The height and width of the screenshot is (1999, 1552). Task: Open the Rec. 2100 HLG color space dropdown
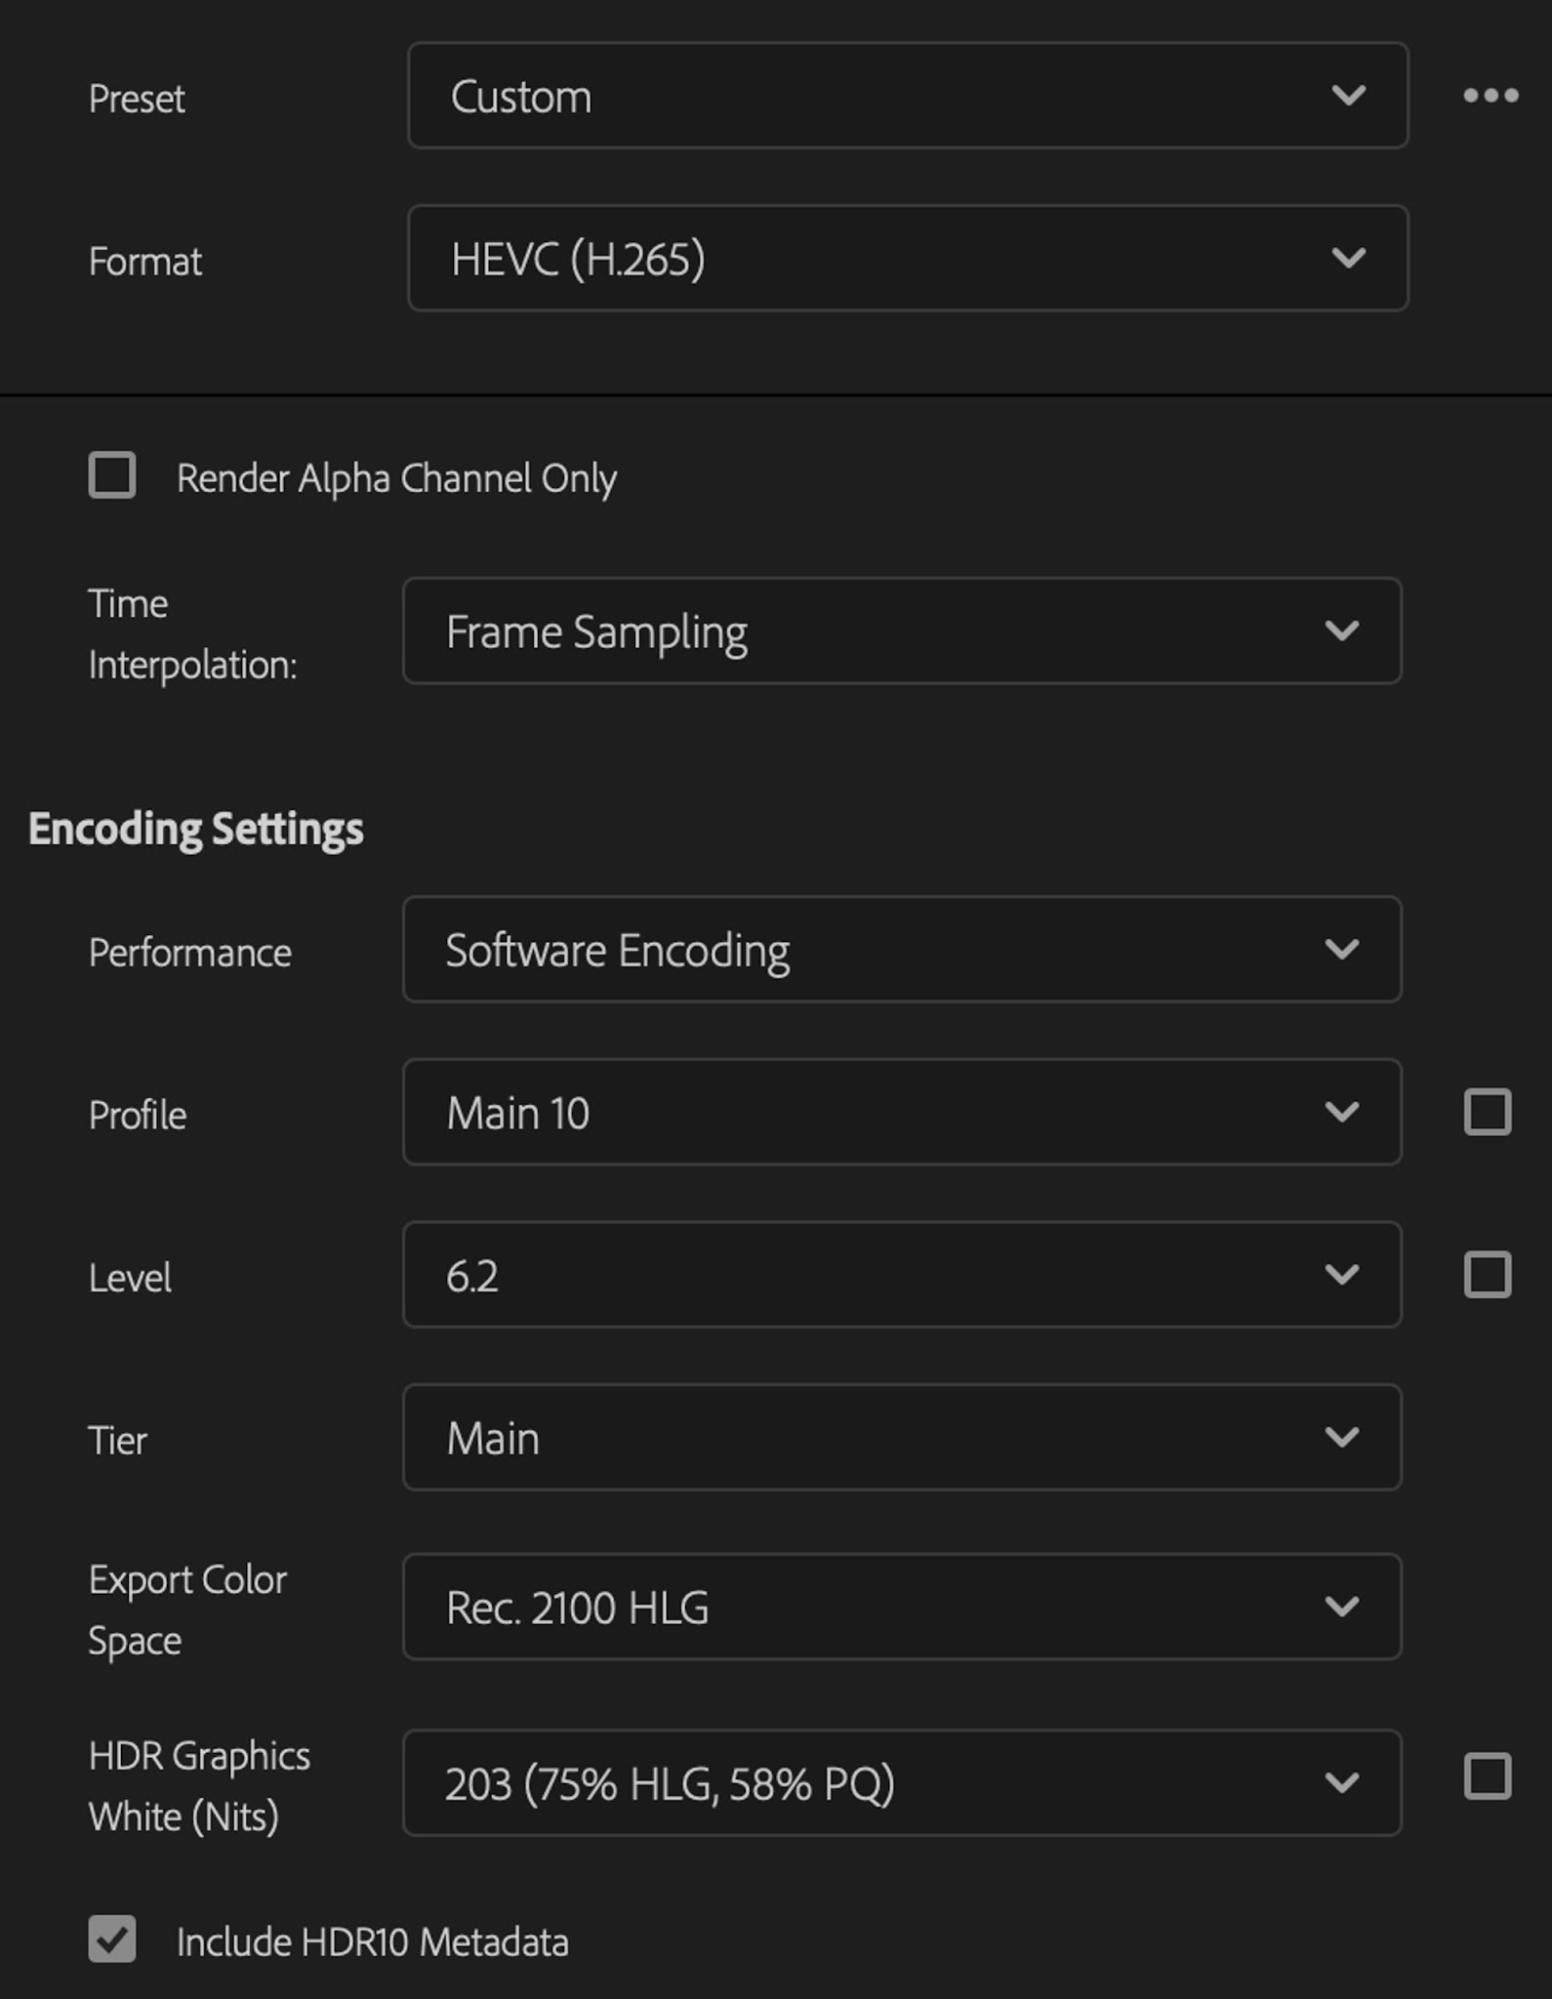[x=902, y=1606]
